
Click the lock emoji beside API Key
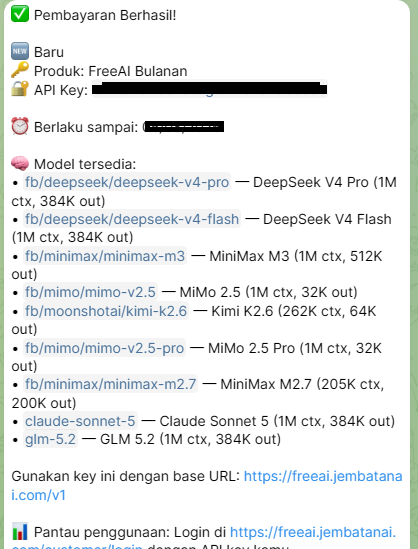point(20,89)
